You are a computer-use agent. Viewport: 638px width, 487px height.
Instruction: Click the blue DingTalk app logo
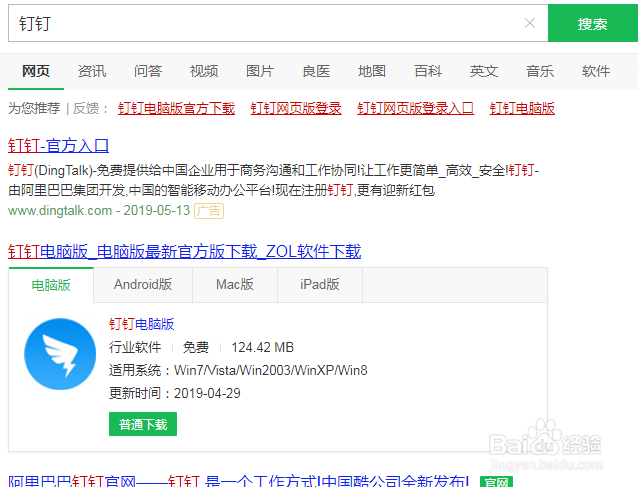coord(60,354)
